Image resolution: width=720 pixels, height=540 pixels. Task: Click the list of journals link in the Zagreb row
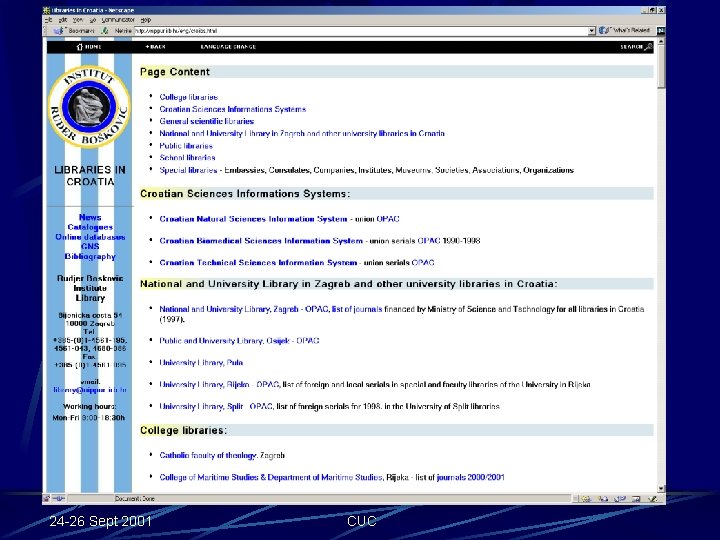click(x=357, y=309)
